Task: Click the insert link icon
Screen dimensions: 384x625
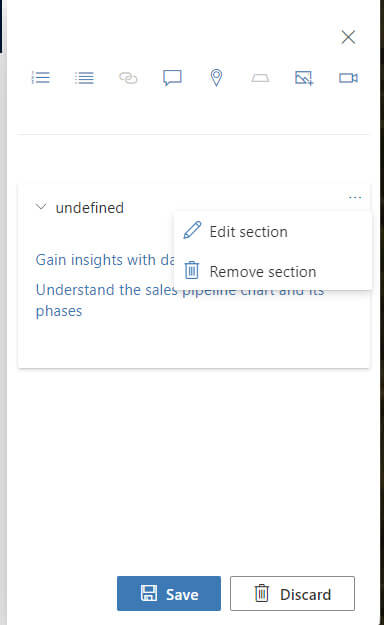Action: tap(128, 78)
